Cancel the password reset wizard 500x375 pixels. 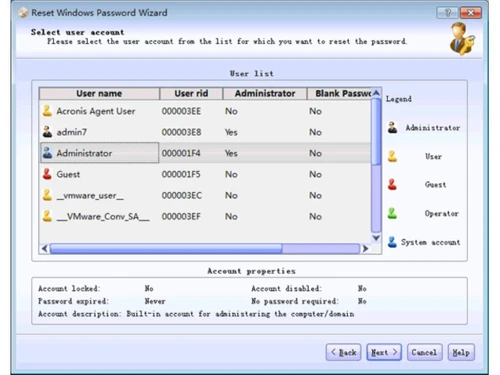coord(425,352)
